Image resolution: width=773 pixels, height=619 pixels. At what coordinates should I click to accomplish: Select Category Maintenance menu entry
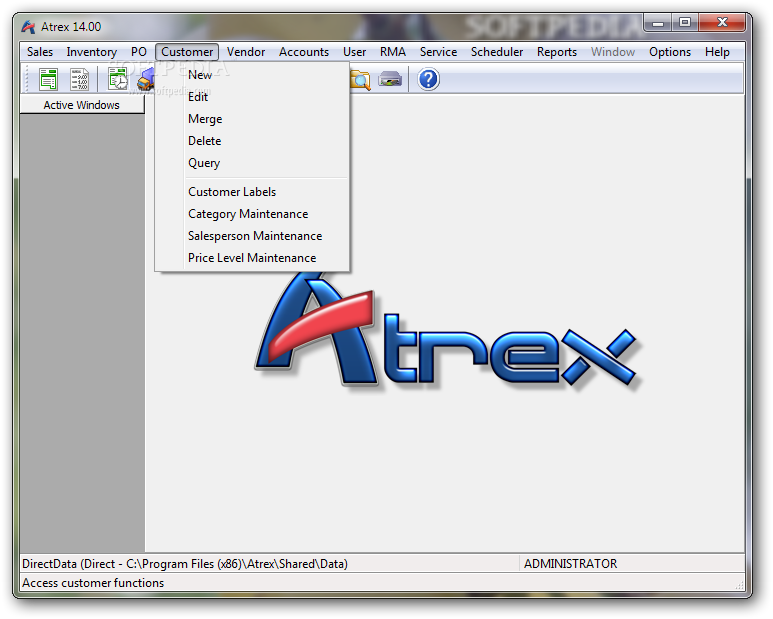(252, 214)
